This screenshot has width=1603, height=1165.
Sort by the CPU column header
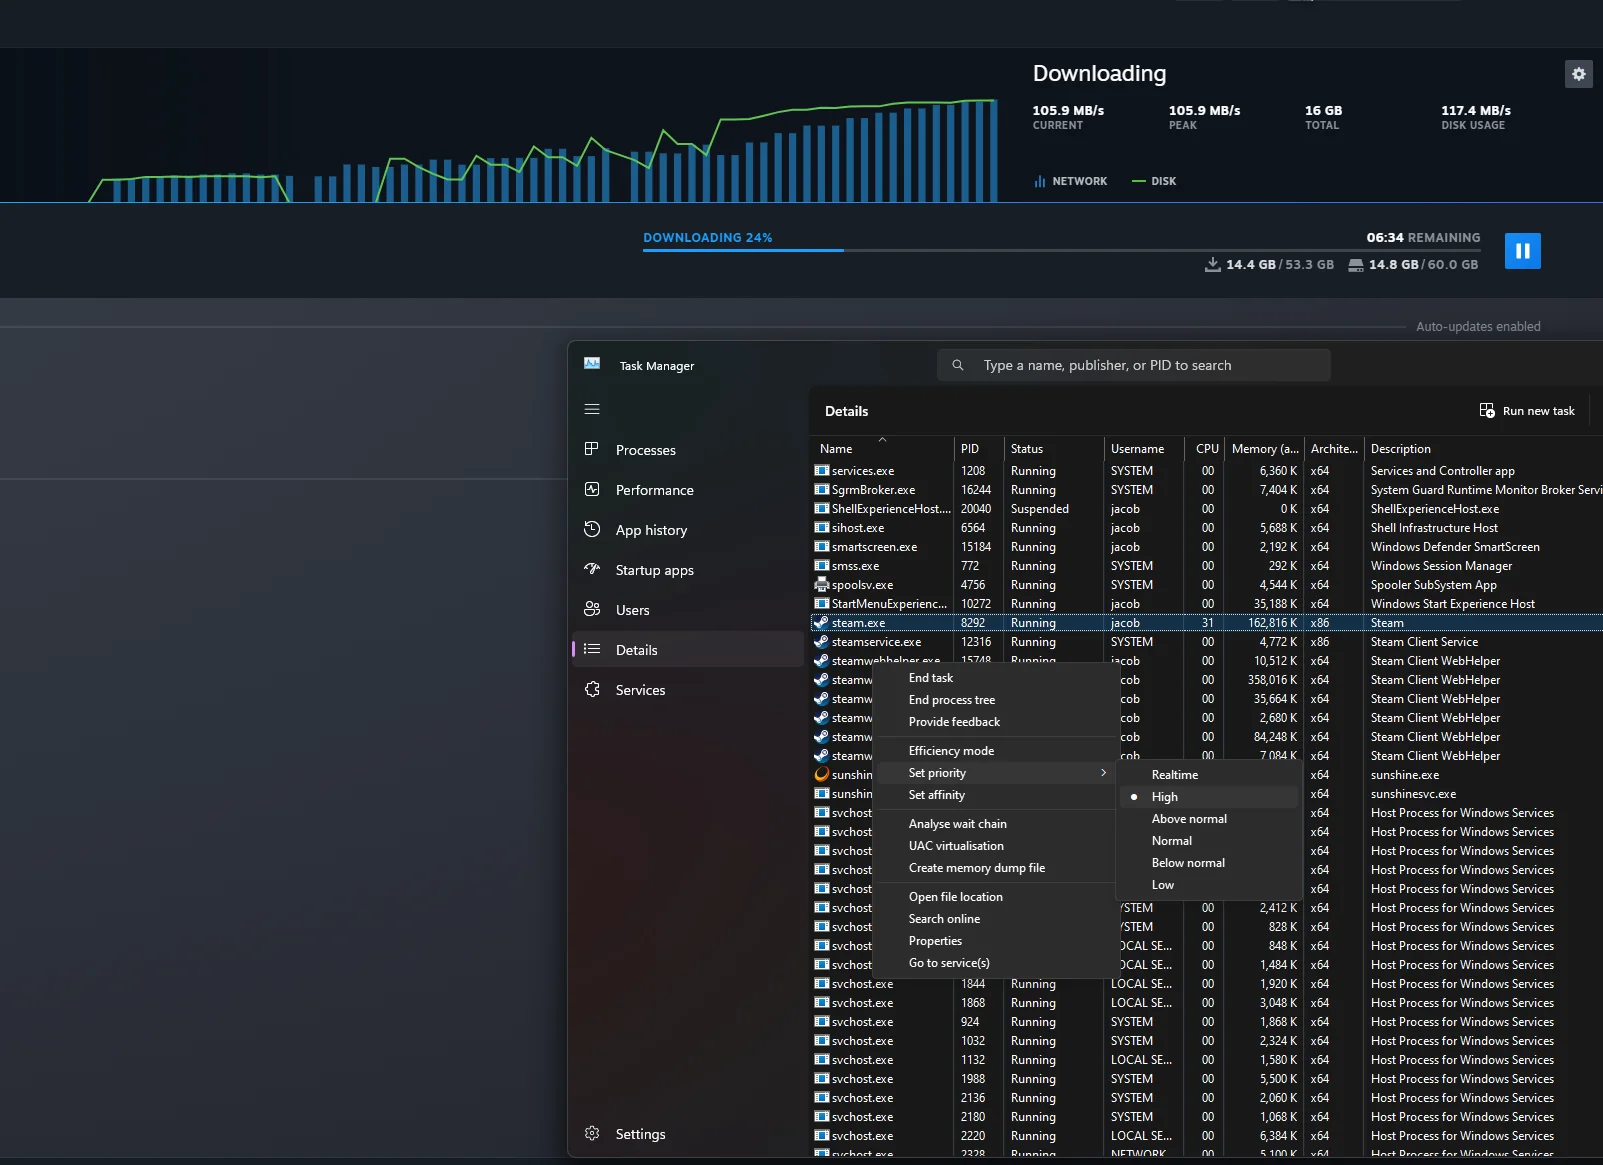click(1205, 449)
